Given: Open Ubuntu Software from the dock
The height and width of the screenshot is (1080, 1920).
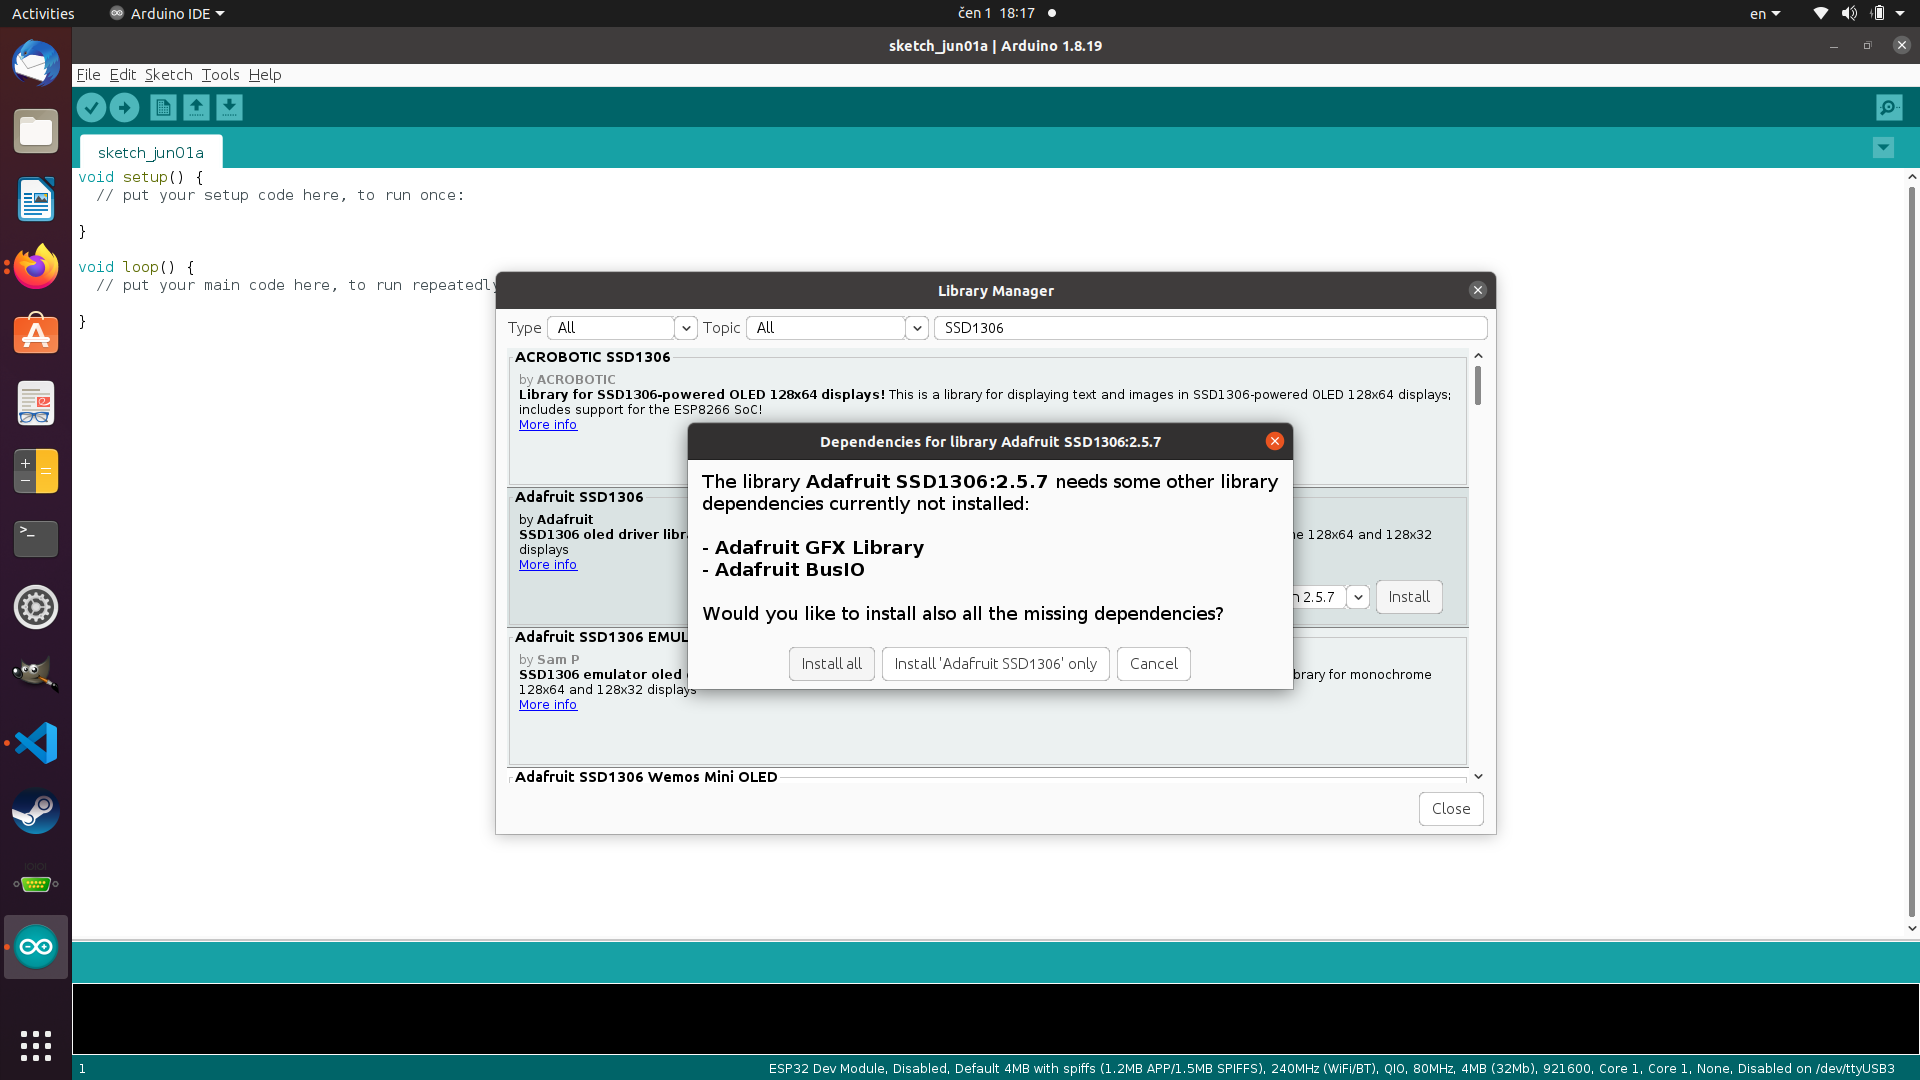Looking at the screenshot, I should click(36, 335).
